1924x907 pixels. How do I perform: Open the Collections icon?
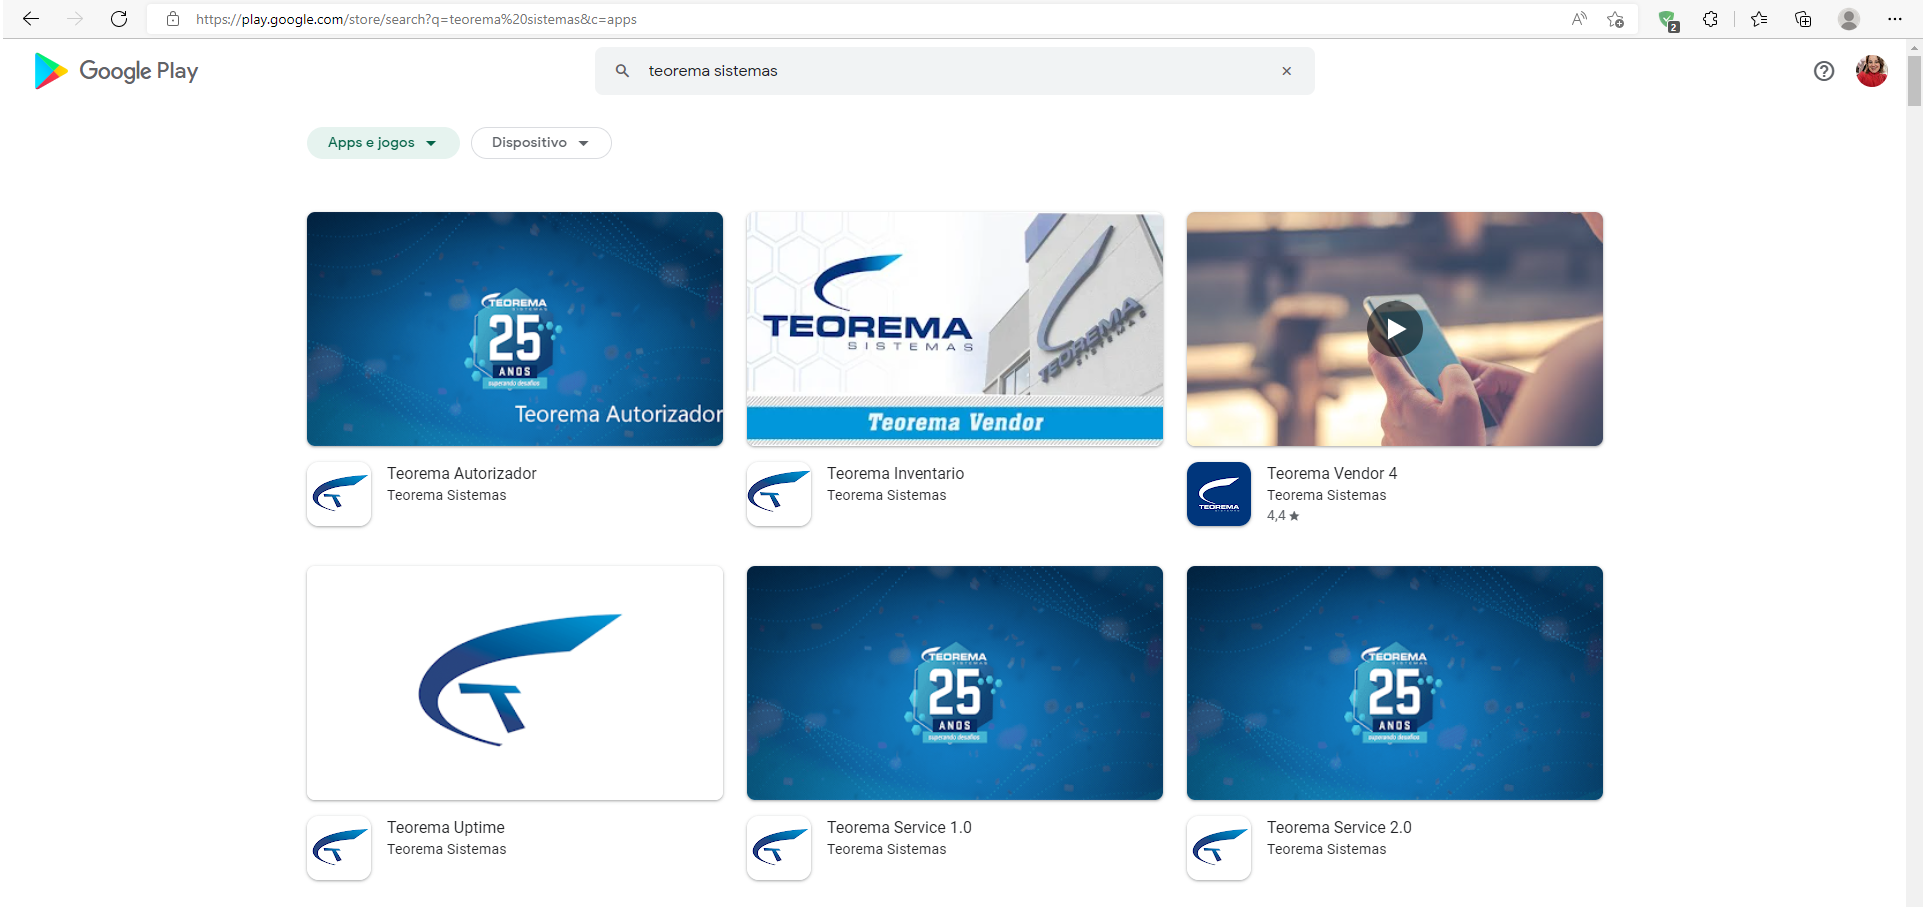coord(1803,19)
